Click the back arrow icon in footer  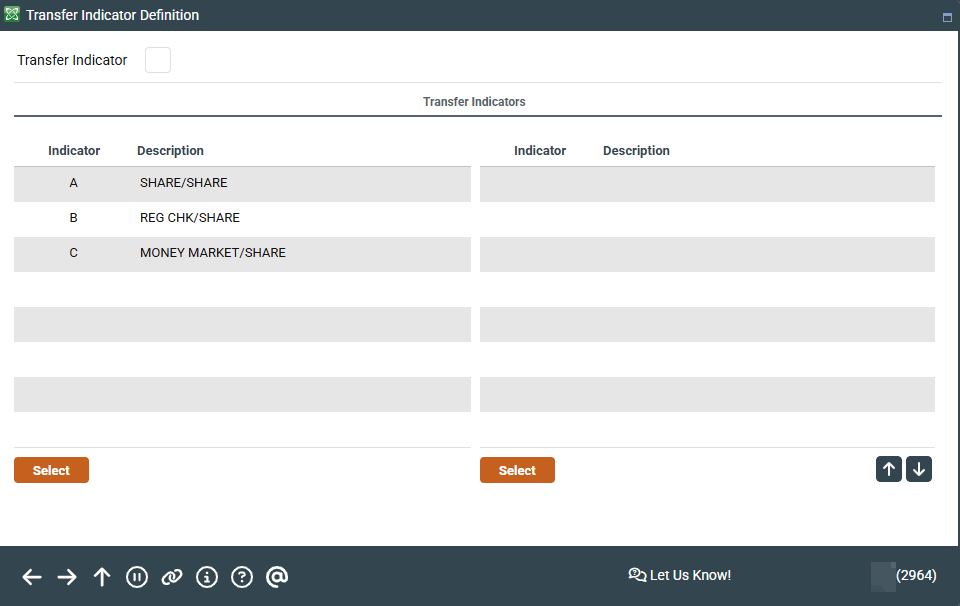(32, 577)
